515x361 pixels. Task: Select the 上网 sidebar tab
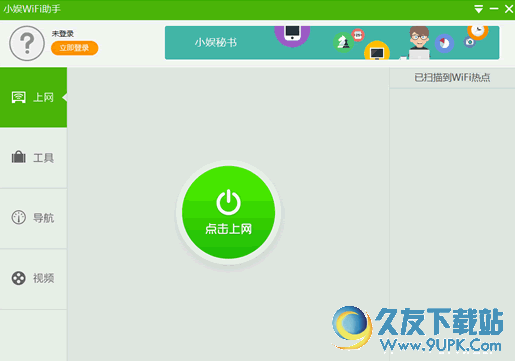click(33, 97)
